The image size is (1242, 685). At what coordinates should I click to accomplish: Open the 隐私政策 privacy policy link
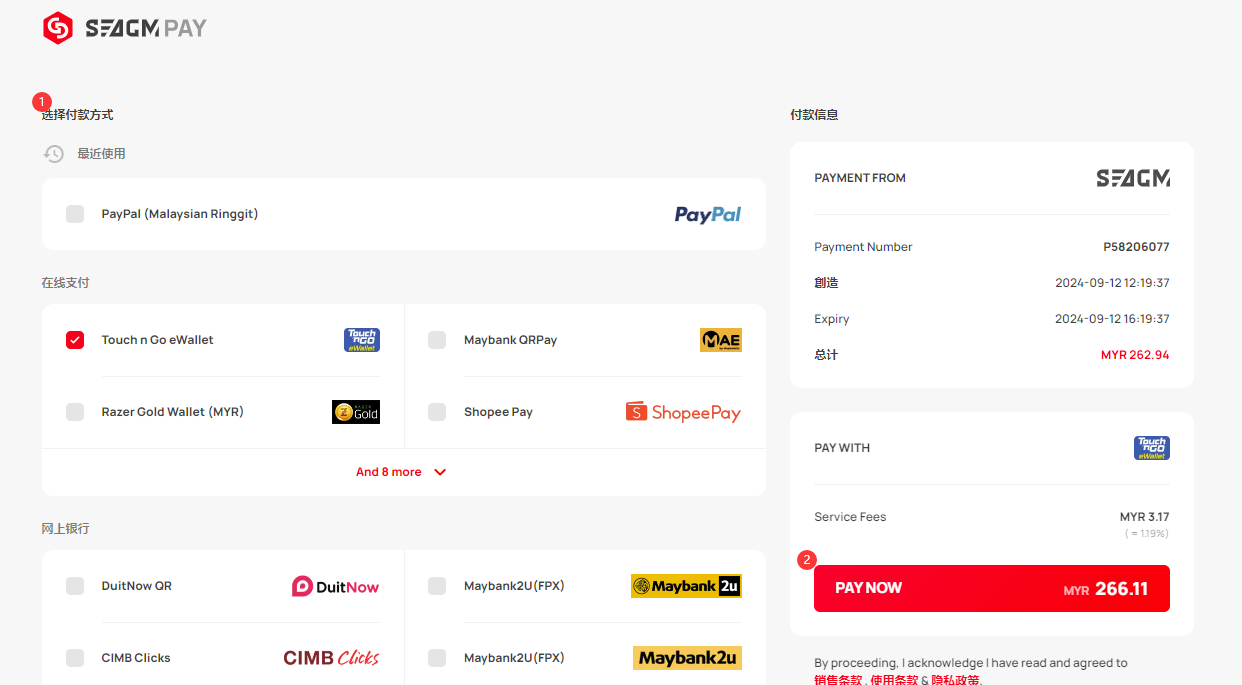[955, 679]
